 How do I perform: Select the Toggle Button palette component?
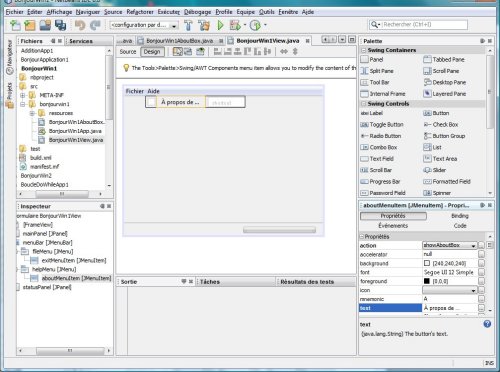382,125
